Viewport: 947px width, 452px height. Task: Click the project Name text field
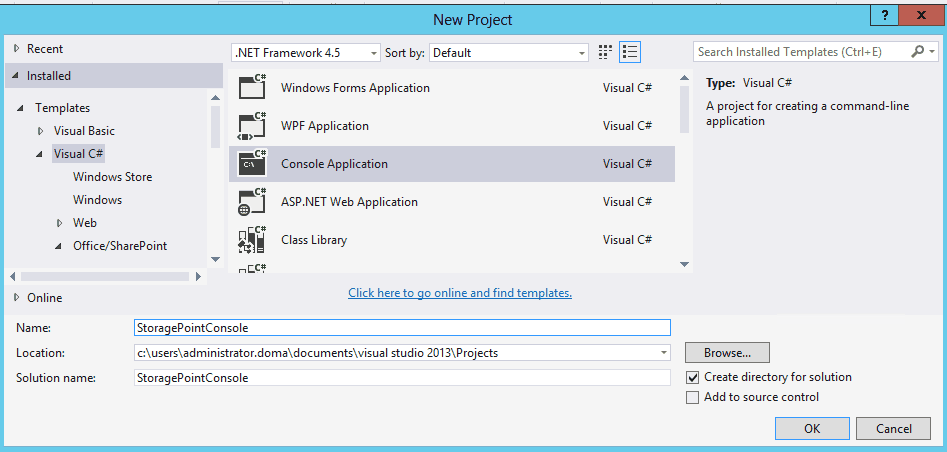point(401,327)
